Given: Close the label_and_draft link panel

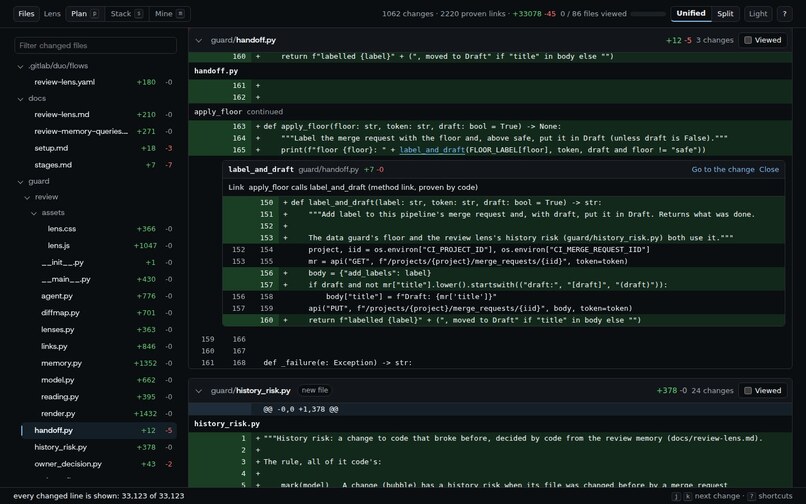Looking at the screenshot, I should point(769,170).
